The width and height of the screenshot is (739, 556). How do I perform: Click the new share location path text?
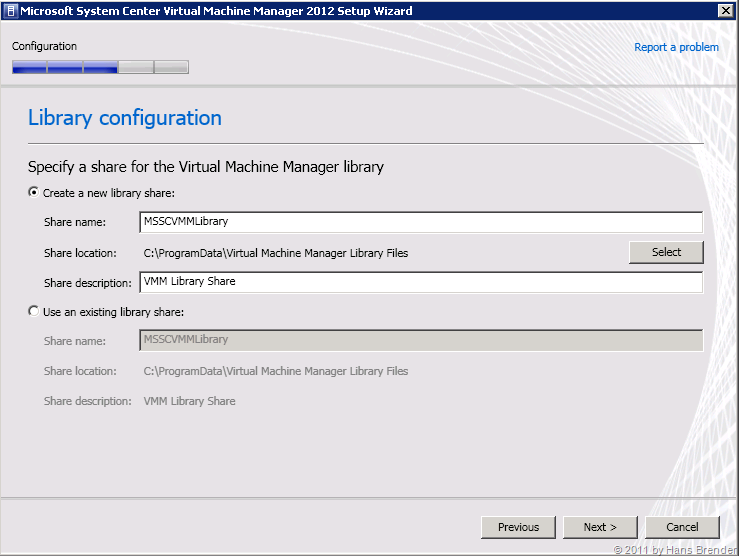pos(275,253)
